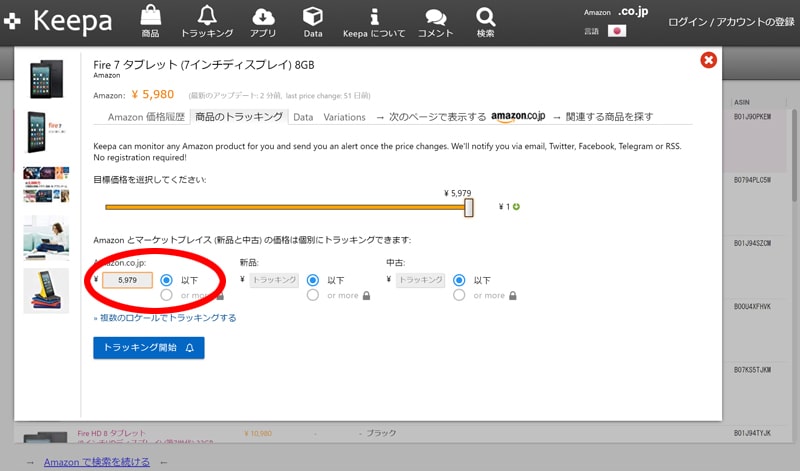Open the トラッキング bell icon in header
The width and height of the screenshot is (800, 471).
(x=207, y=21)
